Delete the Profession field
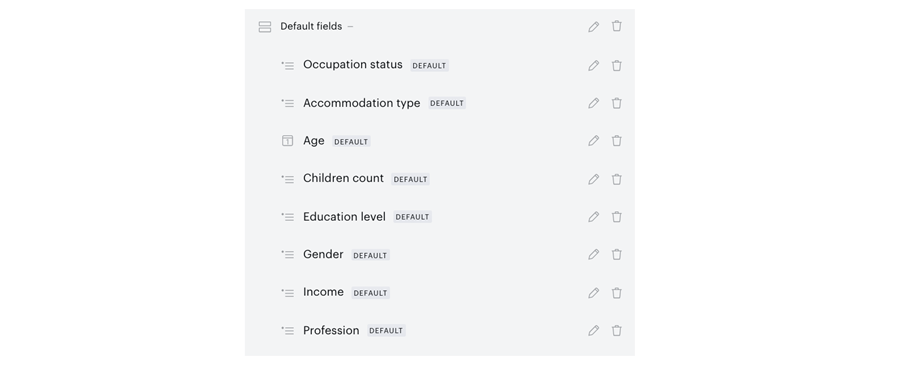The image size is (907, 365). click(617, 330)
